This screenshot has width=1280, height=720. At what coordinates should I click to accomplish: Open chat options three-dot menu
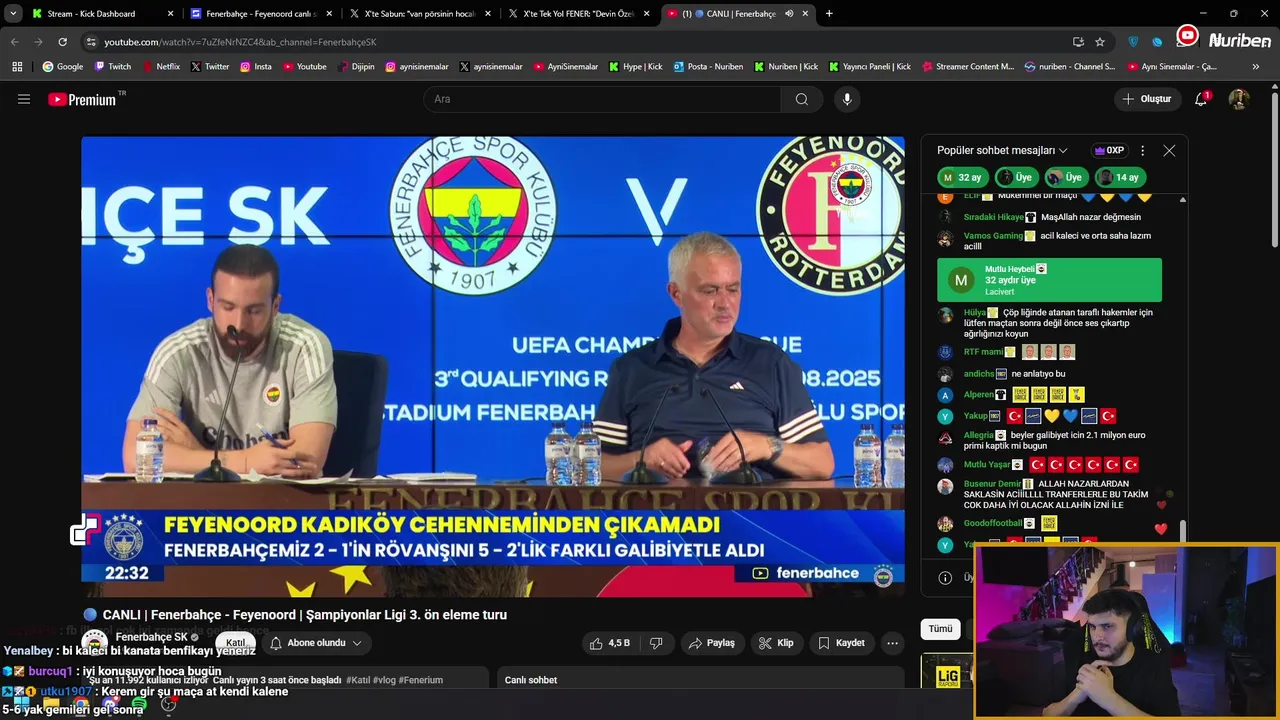[x=1142, y=150]
